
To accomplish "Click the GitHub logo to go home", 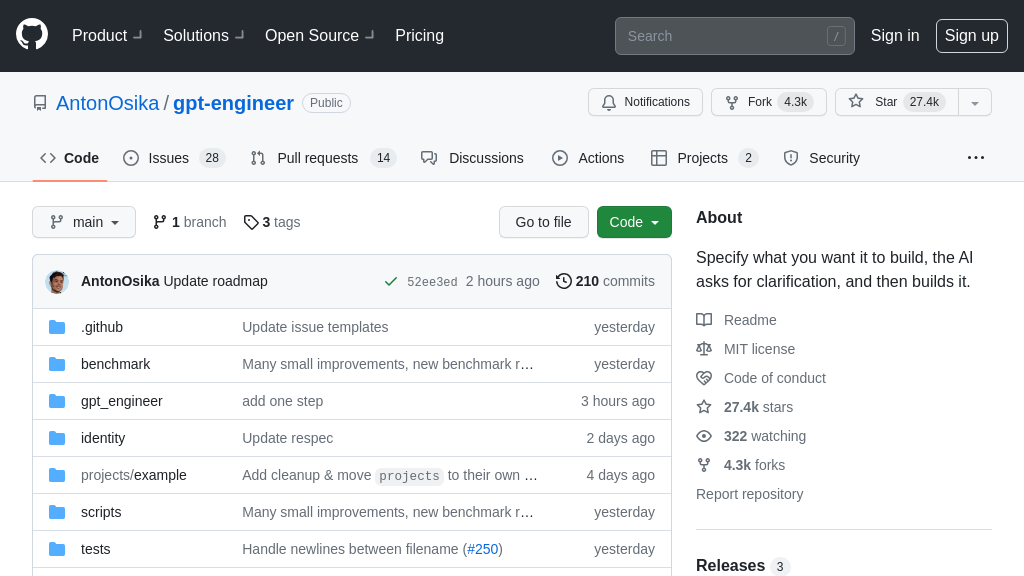I will coord(31,35).
